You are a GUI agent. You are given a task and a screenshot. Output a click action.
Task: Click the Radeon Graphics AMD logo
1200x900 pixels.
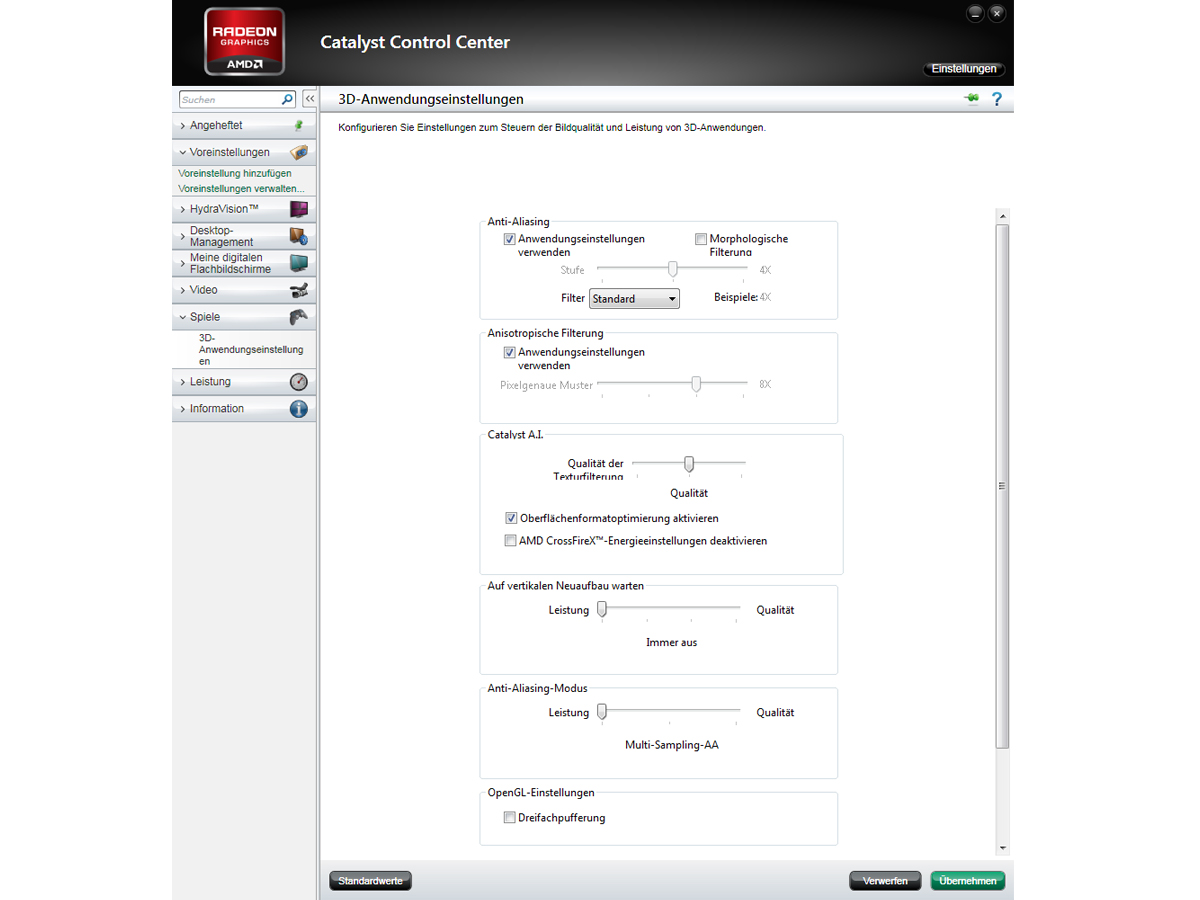point(244,42)
